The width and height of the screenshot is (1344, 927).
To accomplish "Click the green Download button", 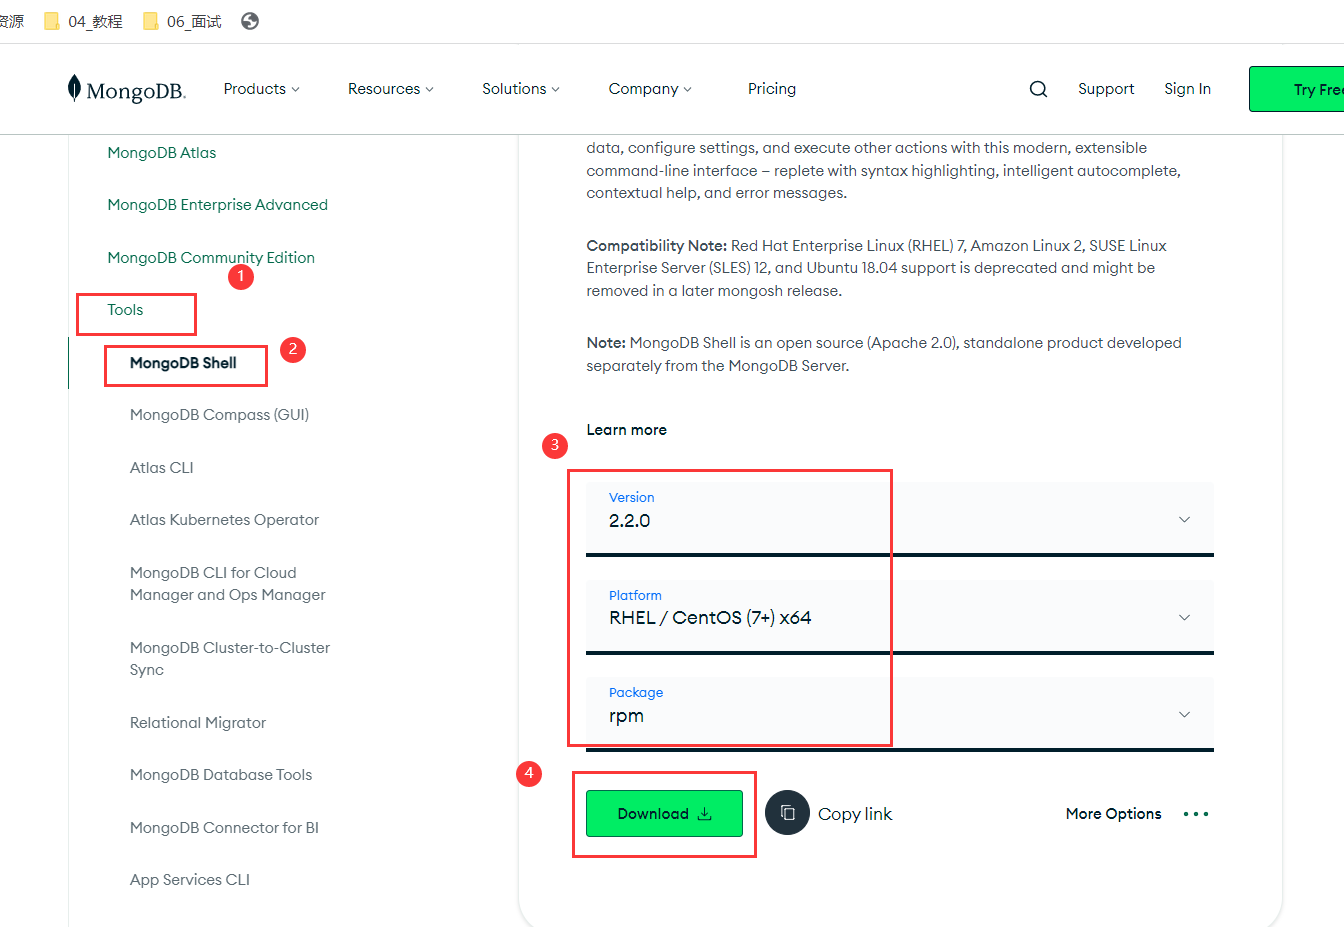I will click(x=664, y=813).
